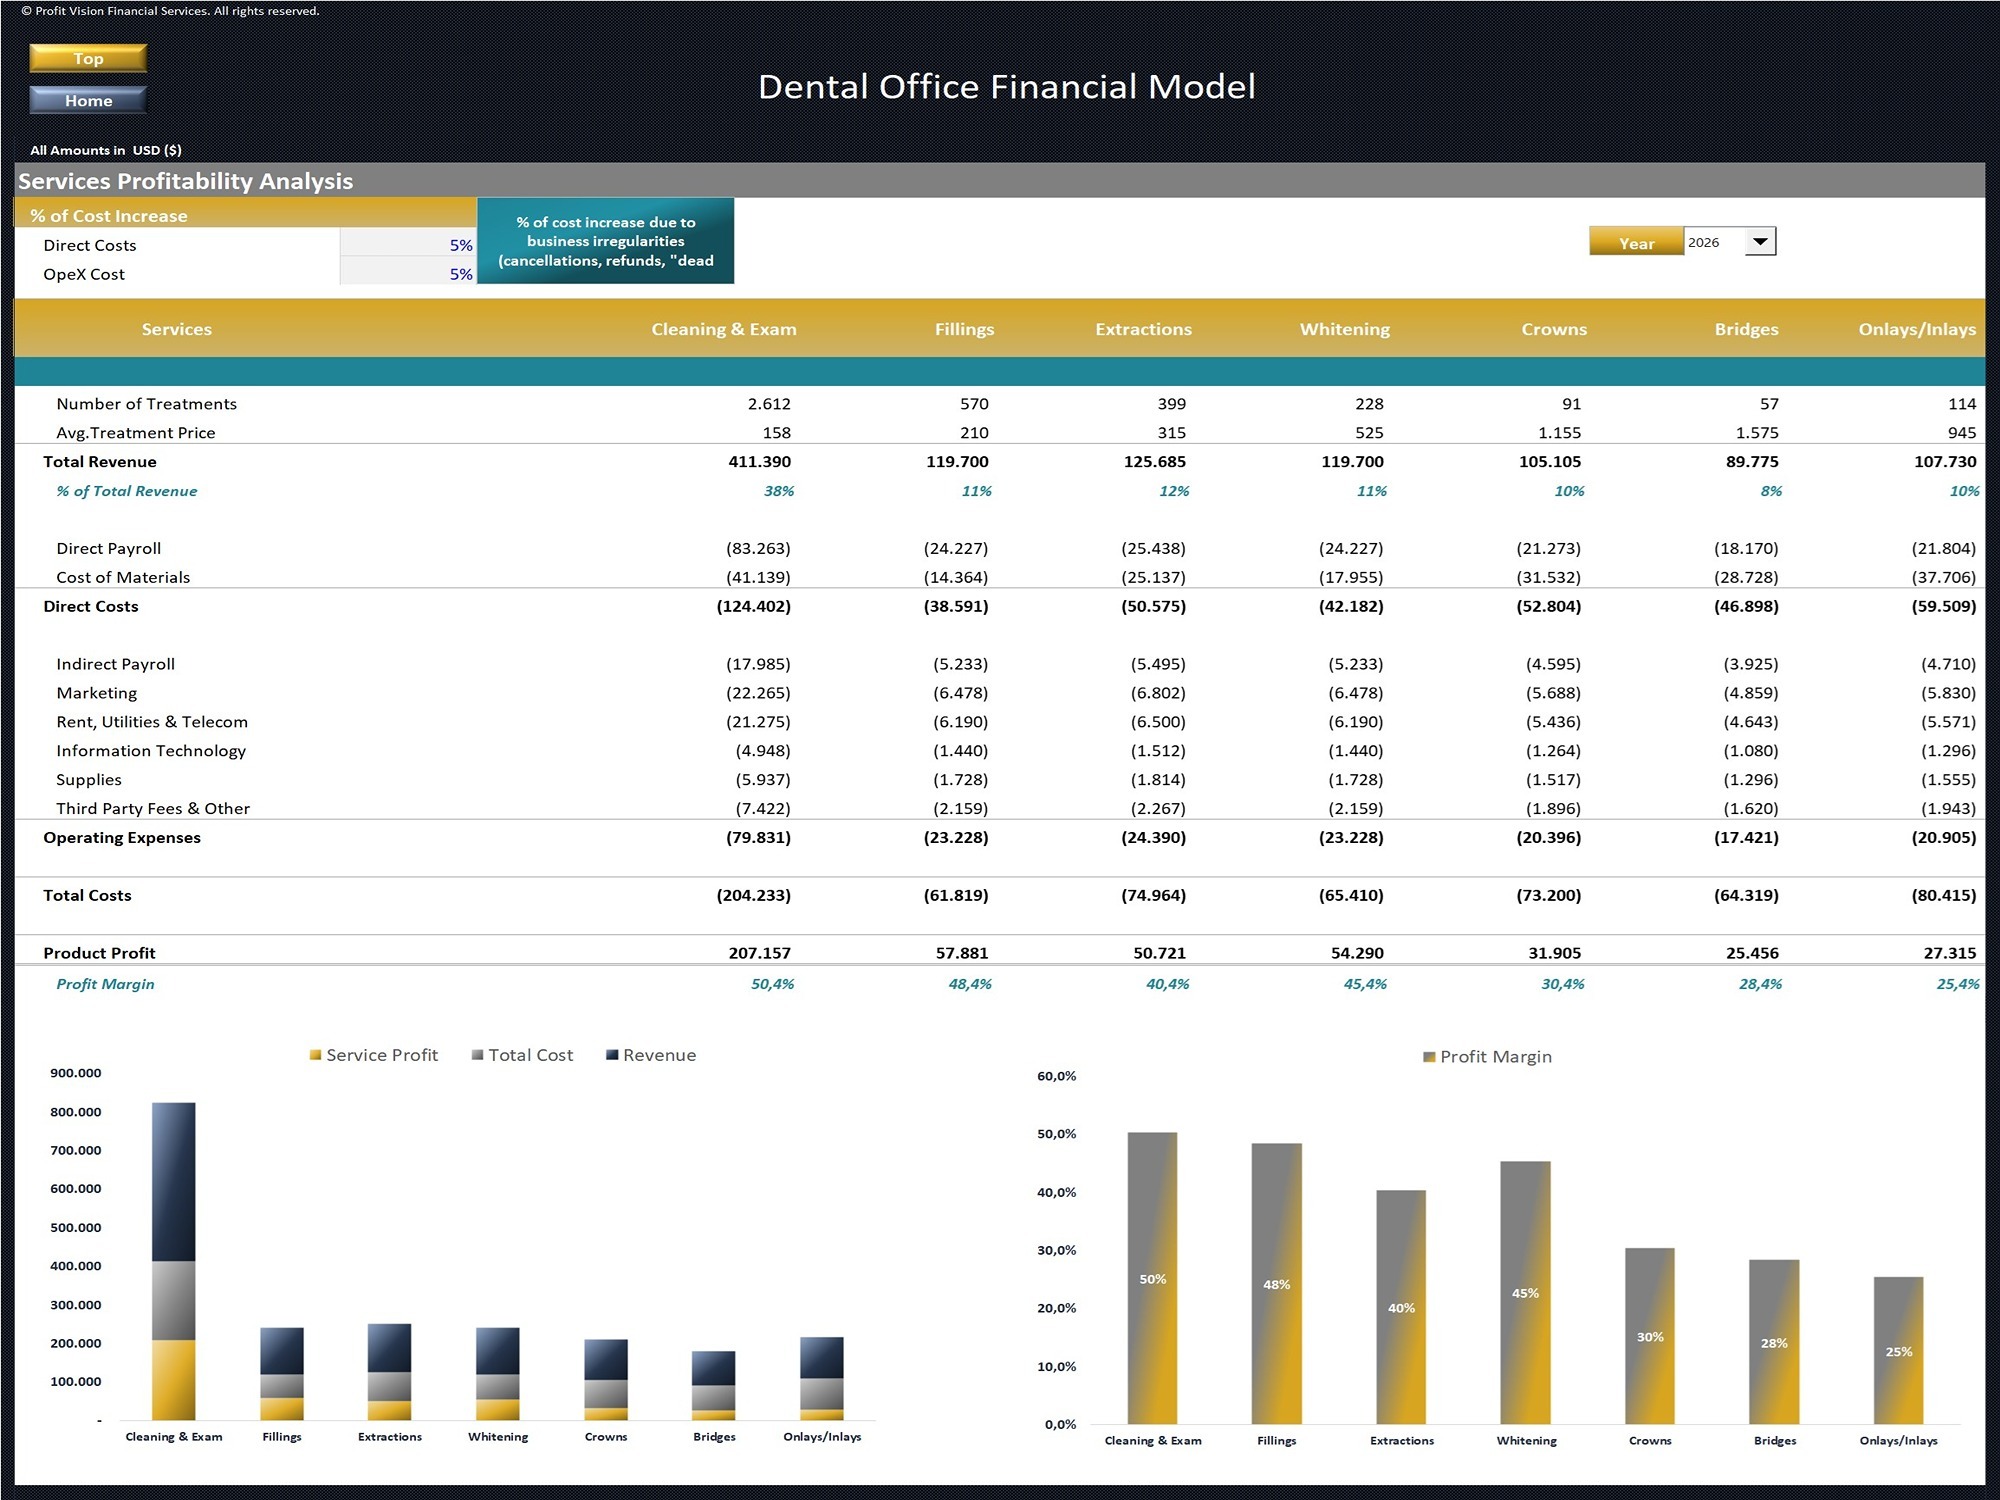This screenshot has width=2000, height=1500.
Task: Click the Cleaning & Exam 50% margin bar
Action: 1152,1278
